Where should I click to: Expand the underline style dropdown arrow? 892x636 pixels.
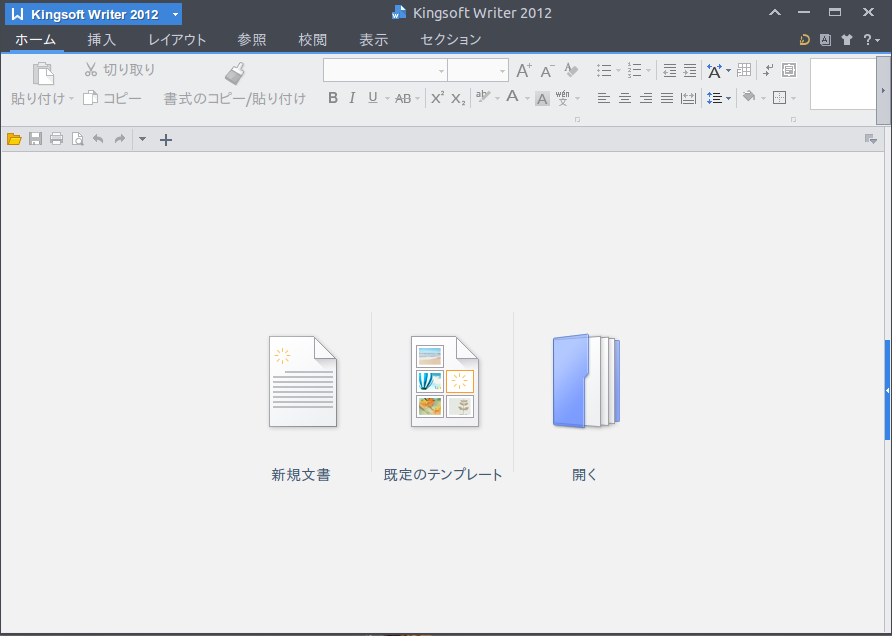[x=387, y=99]
